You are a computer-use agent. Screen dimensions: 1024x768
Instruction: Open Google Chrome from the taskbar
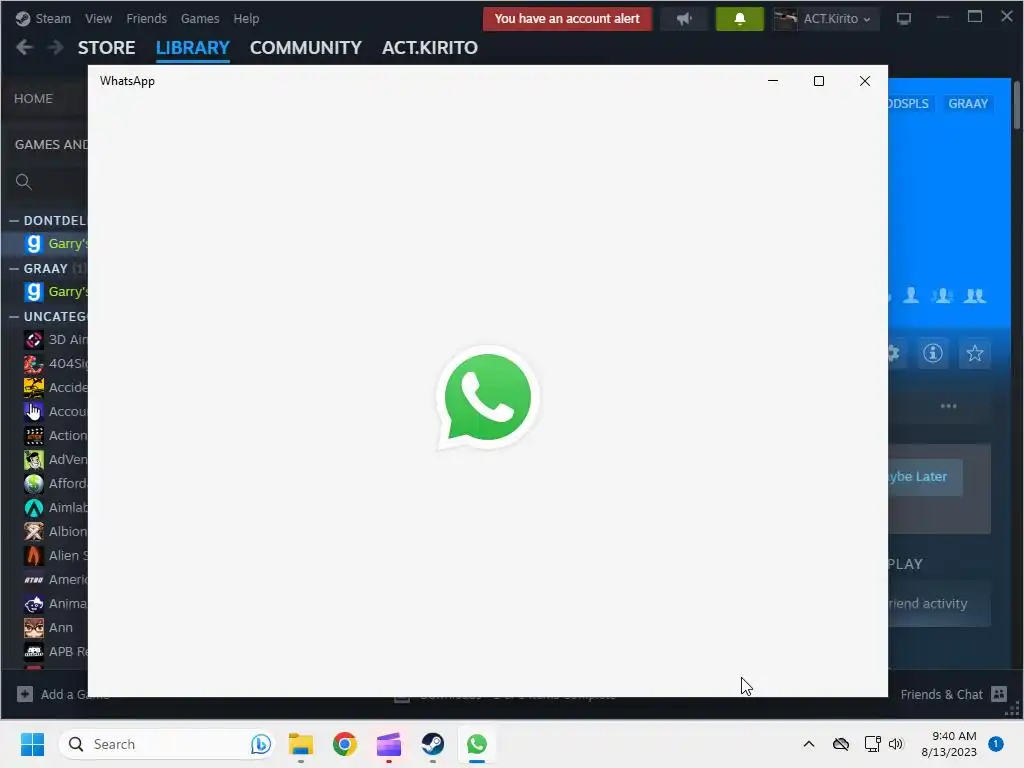345,744
